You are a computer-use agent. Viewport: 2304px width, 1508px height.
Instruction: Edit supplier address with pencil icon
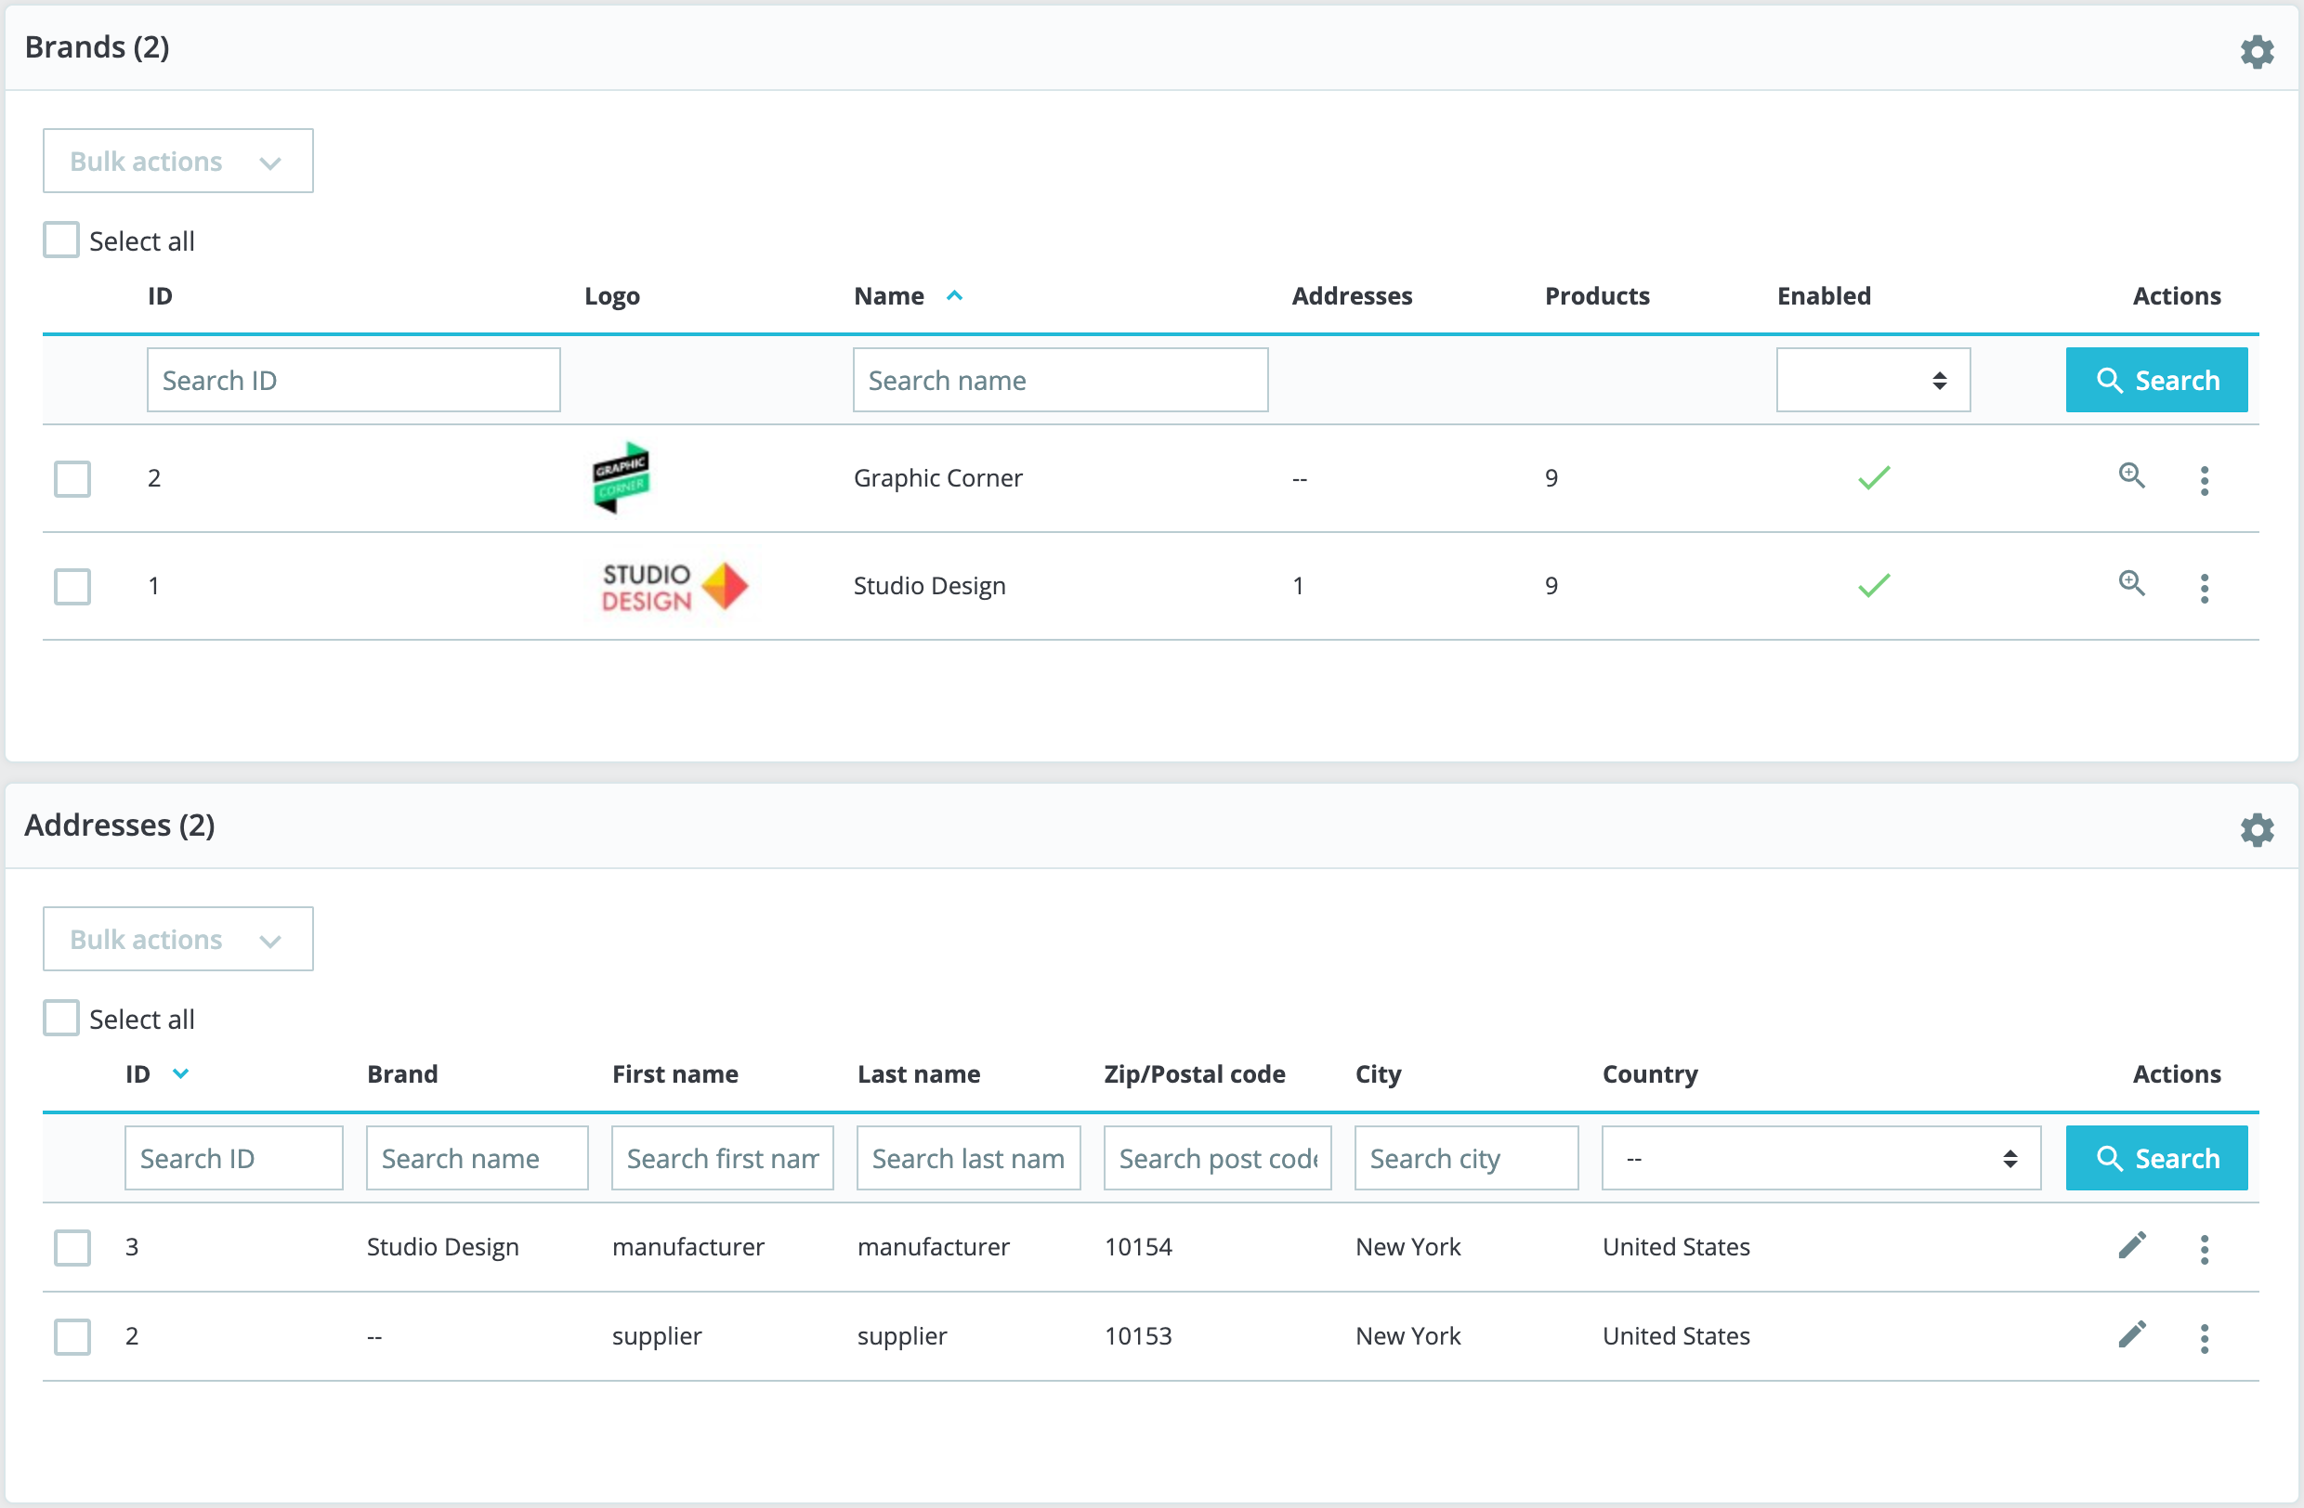tap(2131, 1334)
